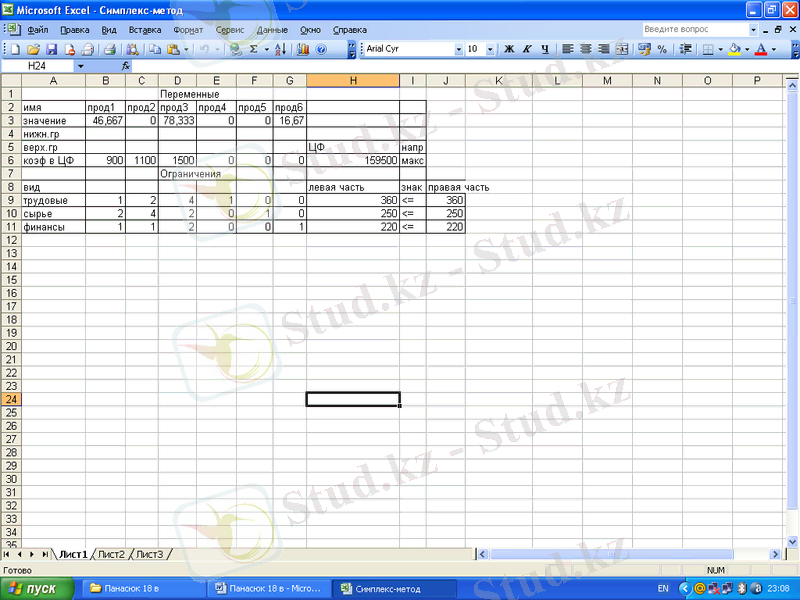Screen dimensions: 800x600
Task: Expand the fill color palette arrow
Action: tap(747, 49)
